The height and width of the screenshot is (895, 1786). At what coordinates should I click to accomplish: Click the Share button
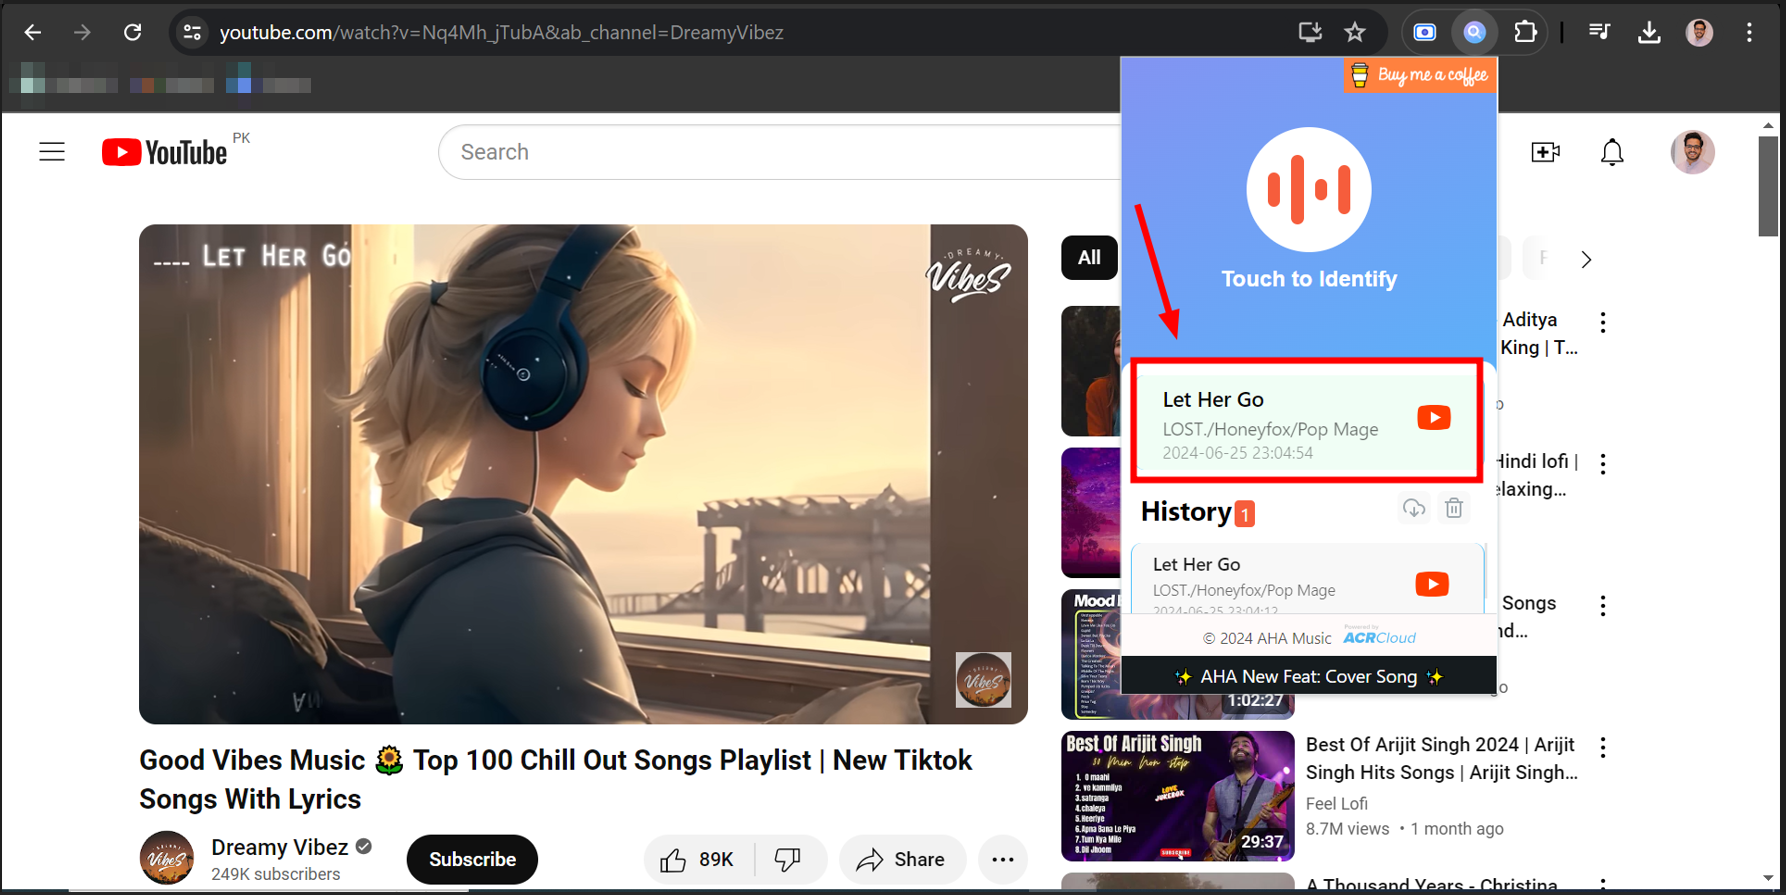tap(902, 859)
